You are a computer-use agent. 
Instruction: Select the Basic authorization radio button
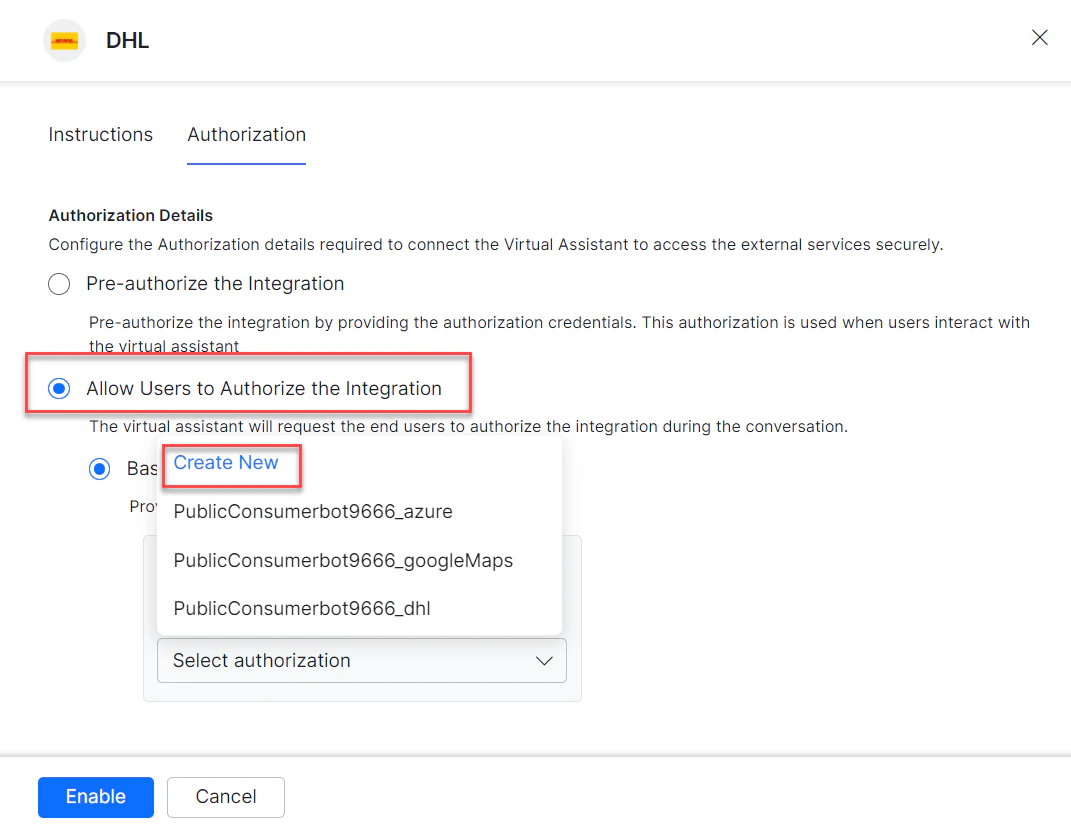point(99,468)
